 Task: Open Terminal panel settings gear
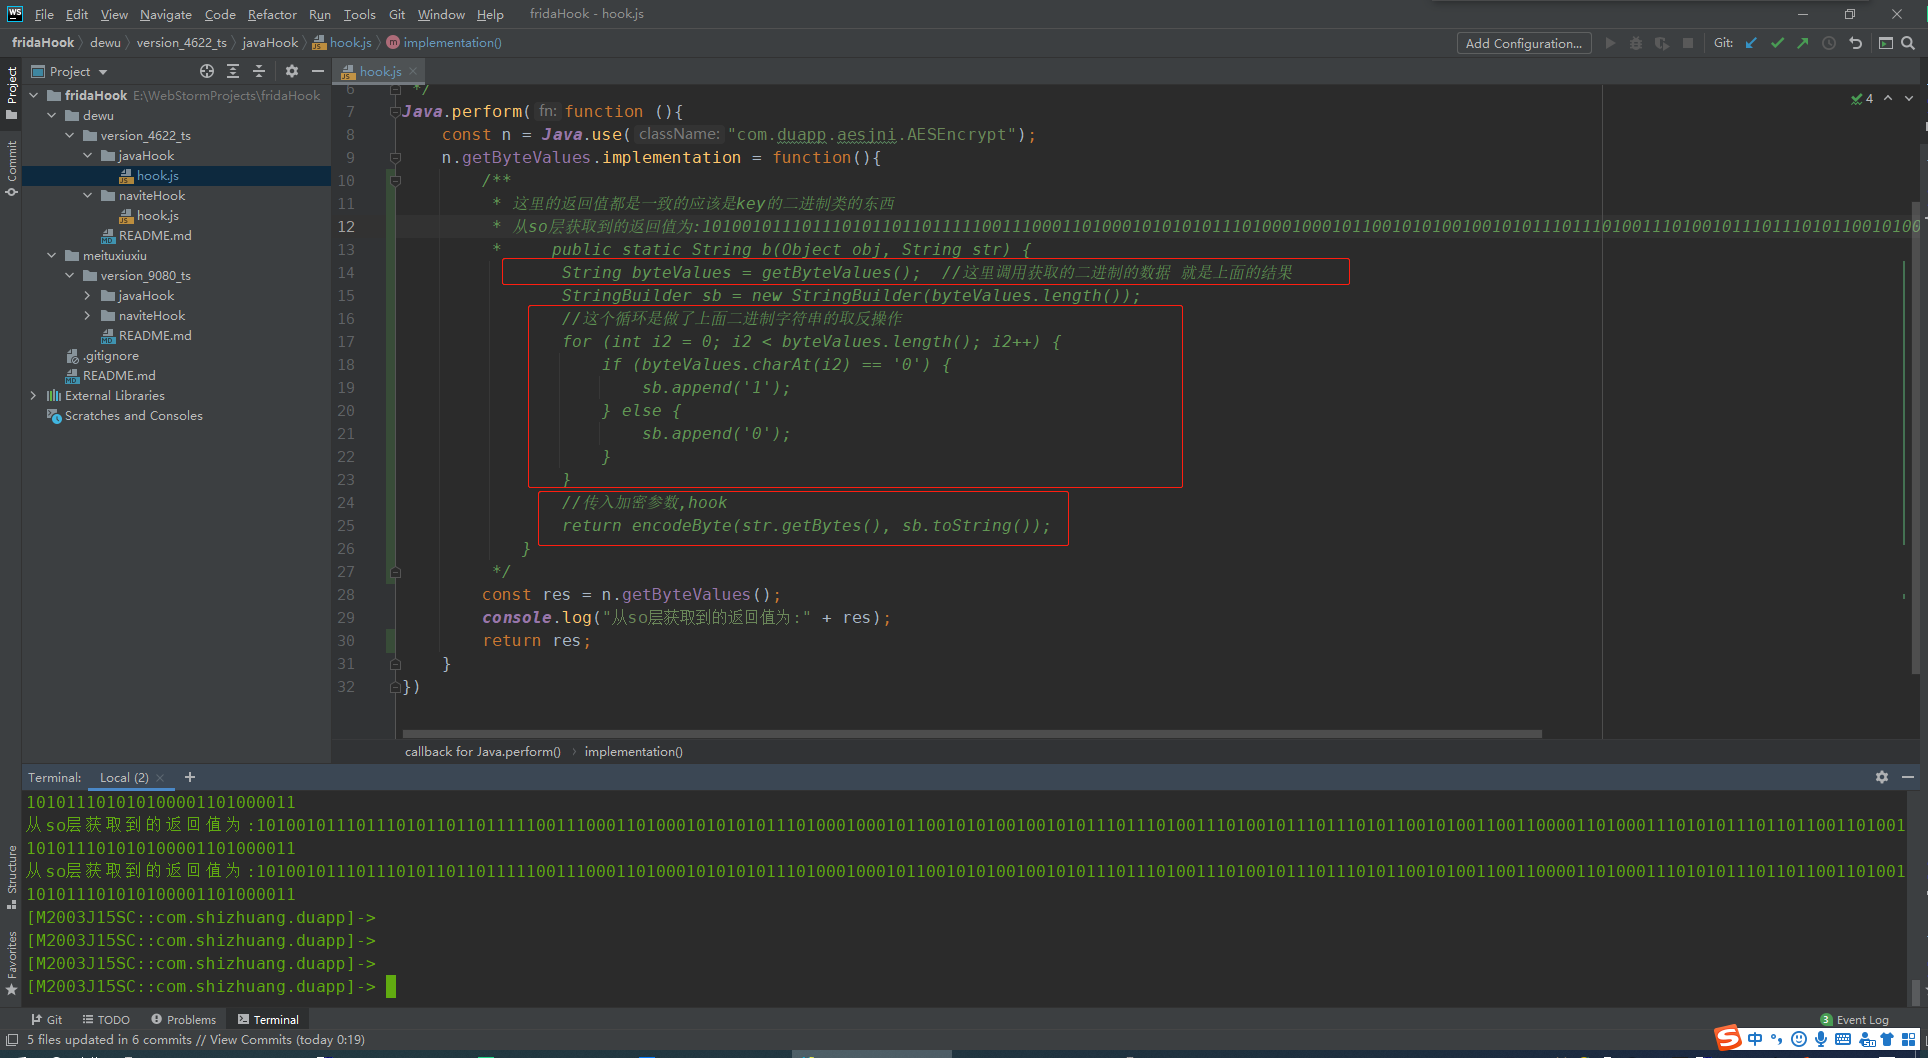tap(1882, 777)
